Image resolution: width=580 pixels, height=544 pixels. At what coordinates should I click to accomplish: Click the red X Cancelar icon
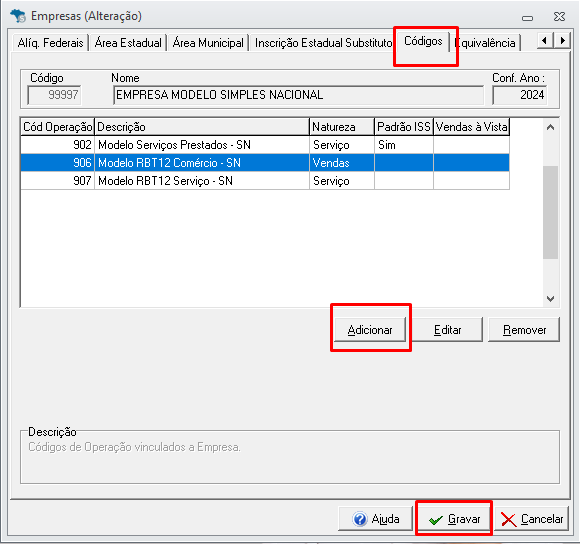pyautogui.click(x=509, y=519)
